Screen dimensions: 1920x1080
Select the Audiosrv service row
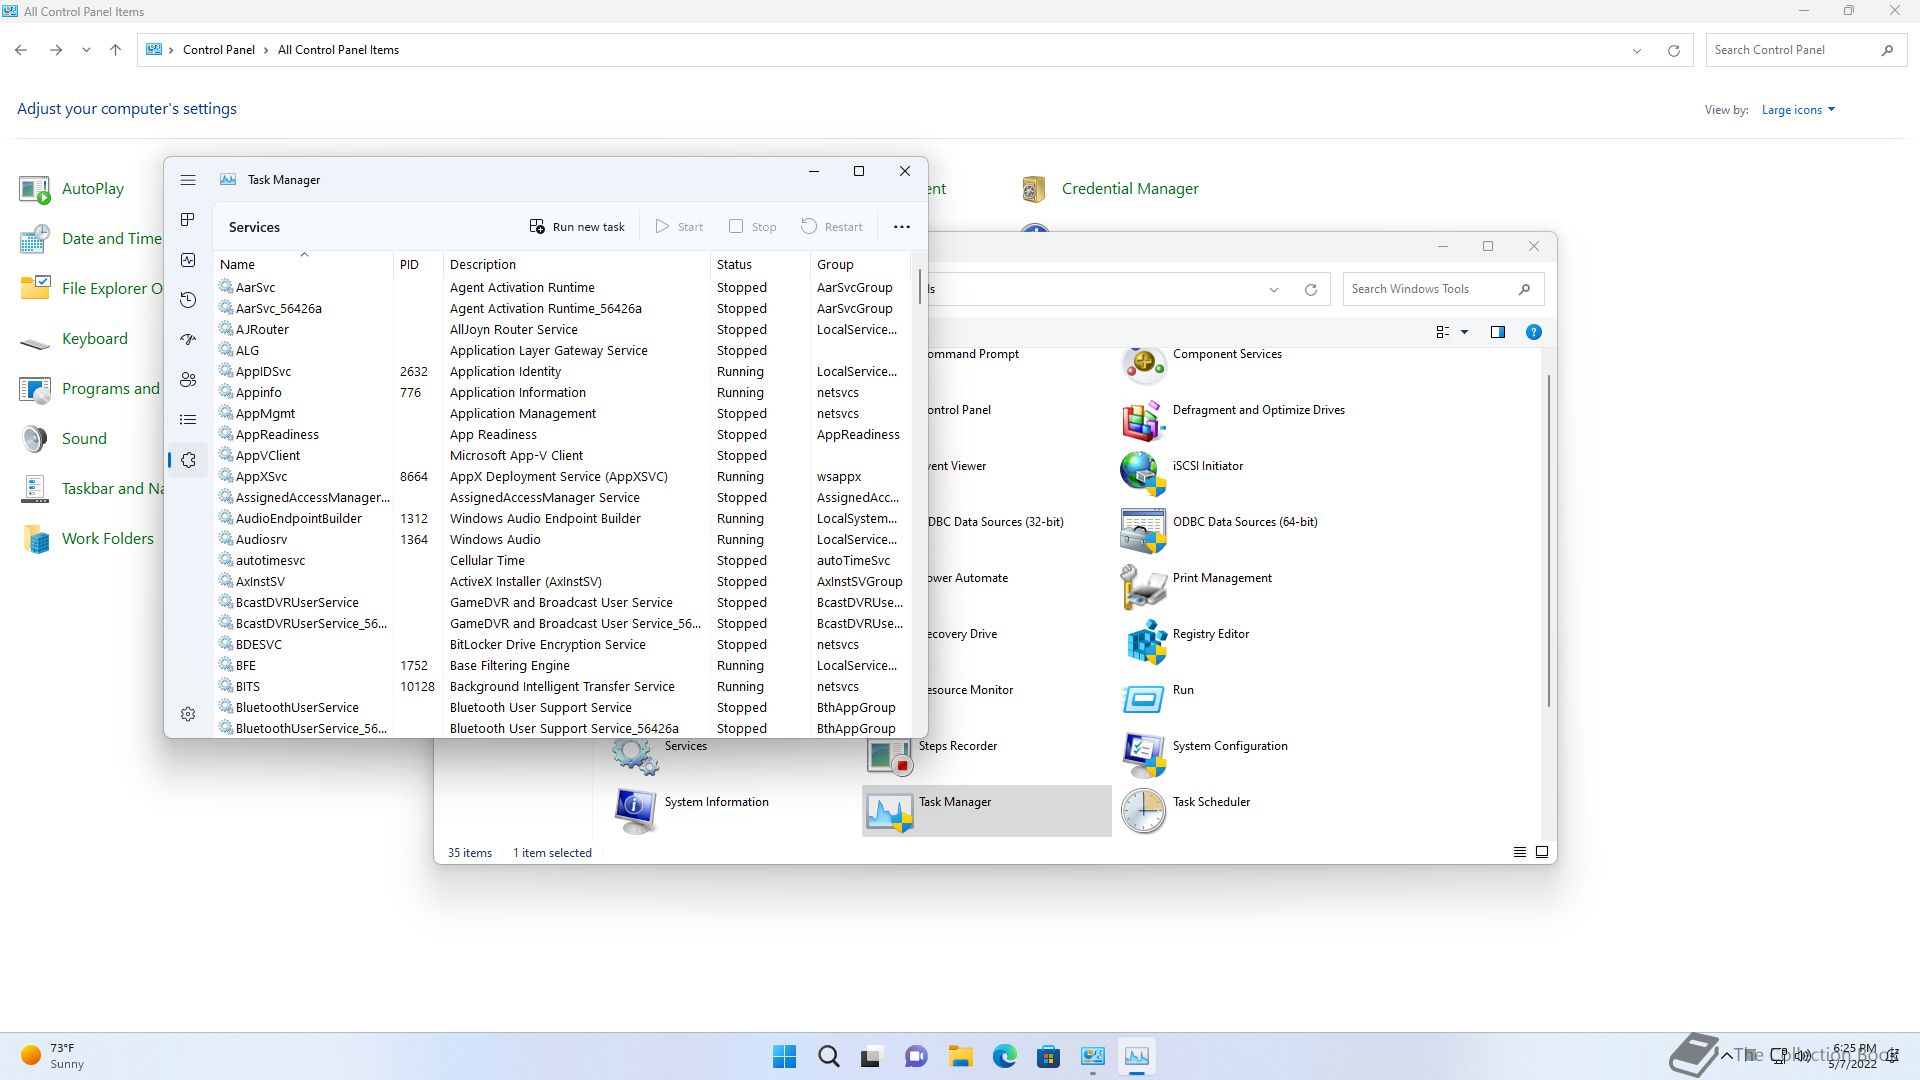563,539
